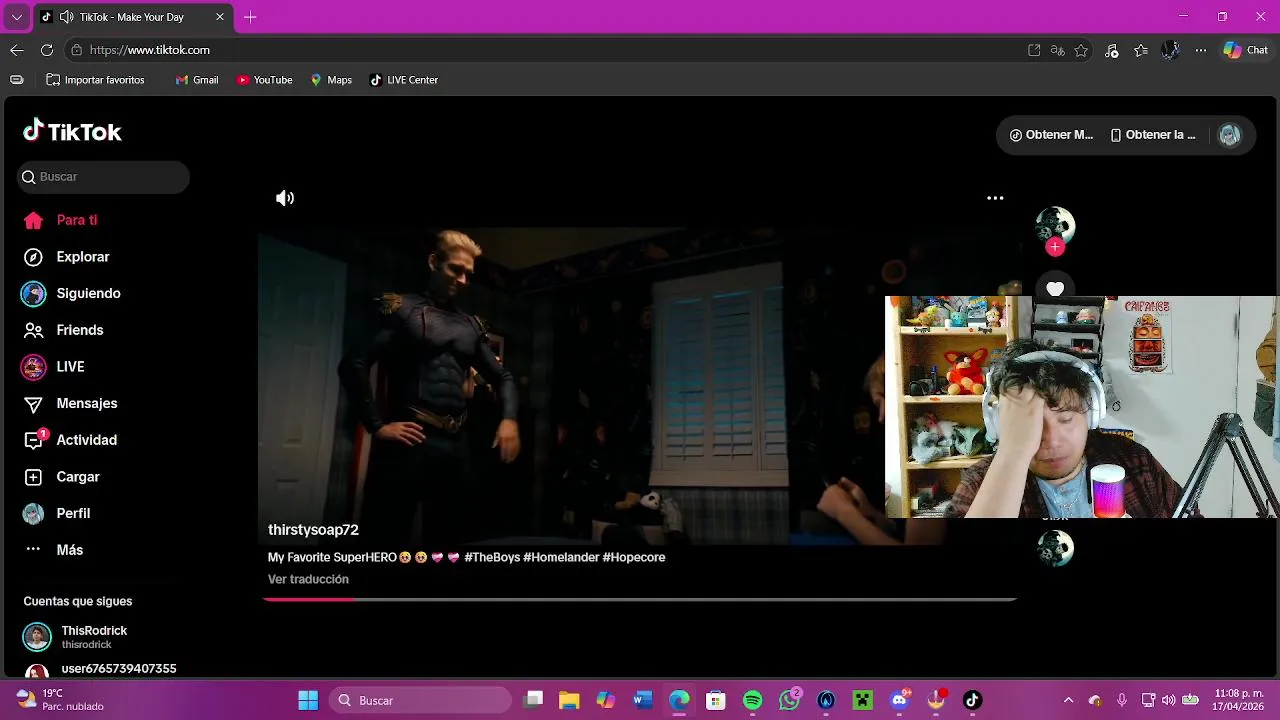Mute the video with the speaker icon

[x=285, y=198]
